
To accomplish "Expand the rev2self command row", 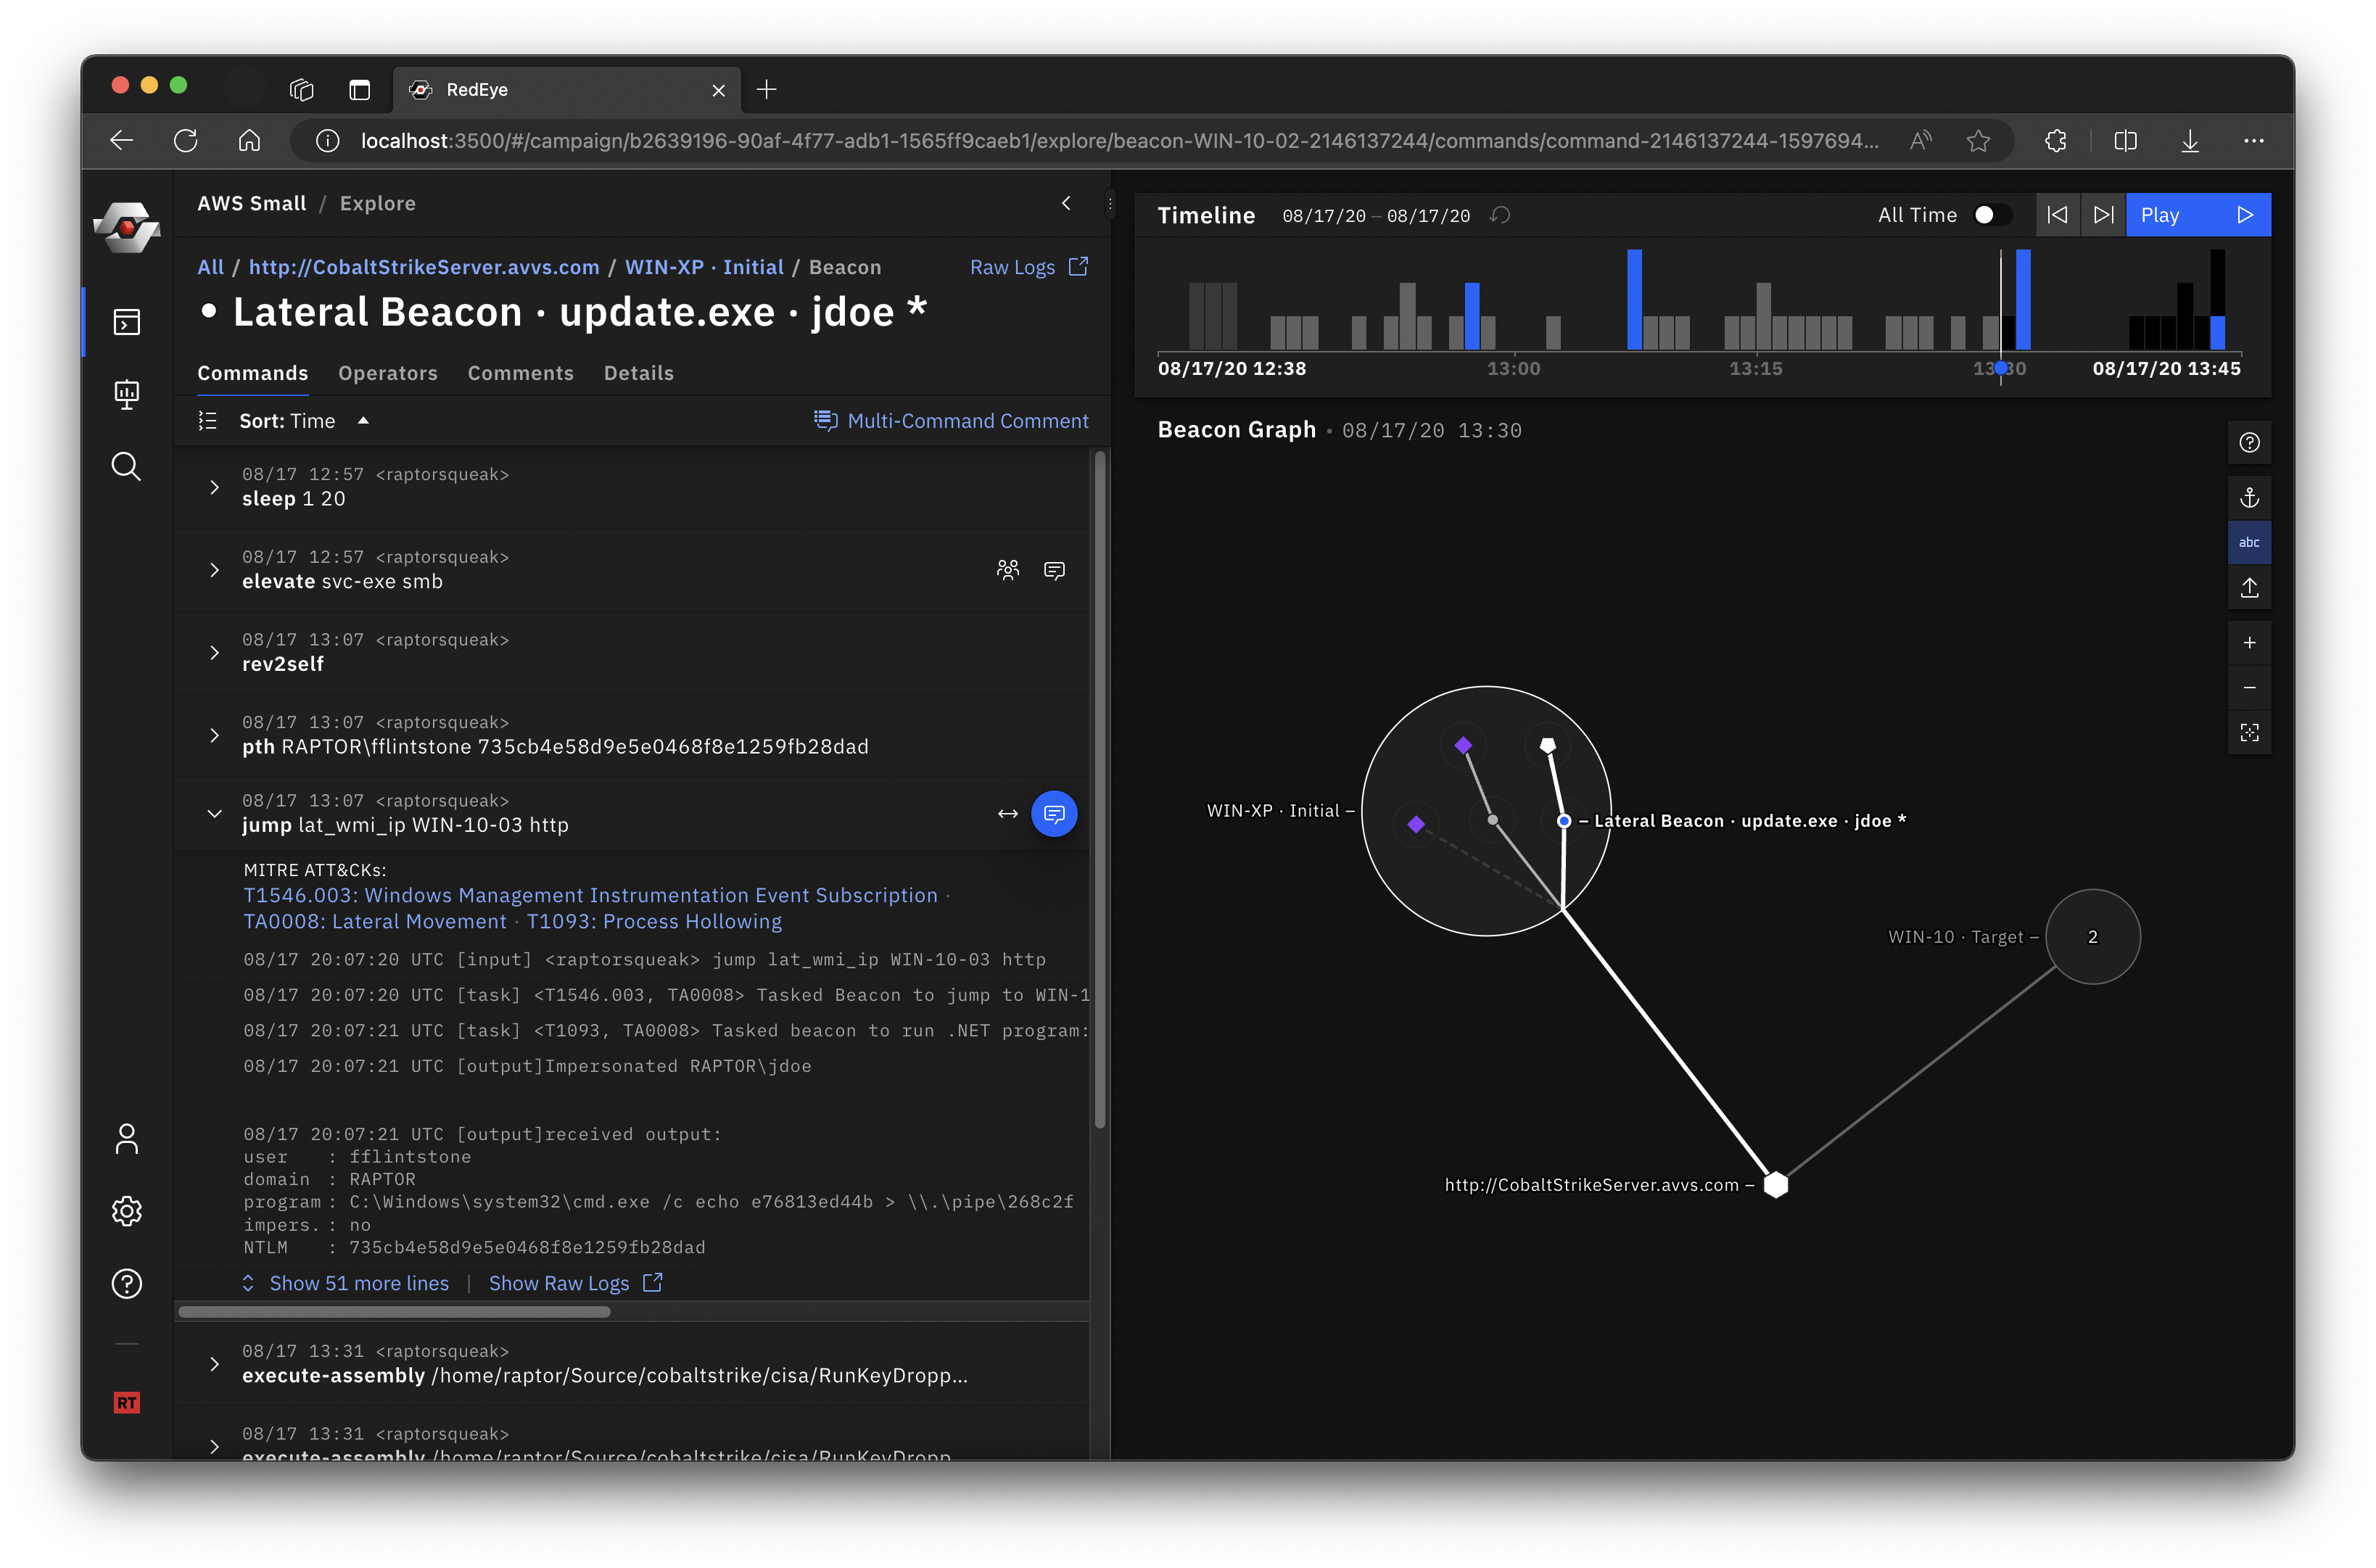I will click(x=214, y=652).
